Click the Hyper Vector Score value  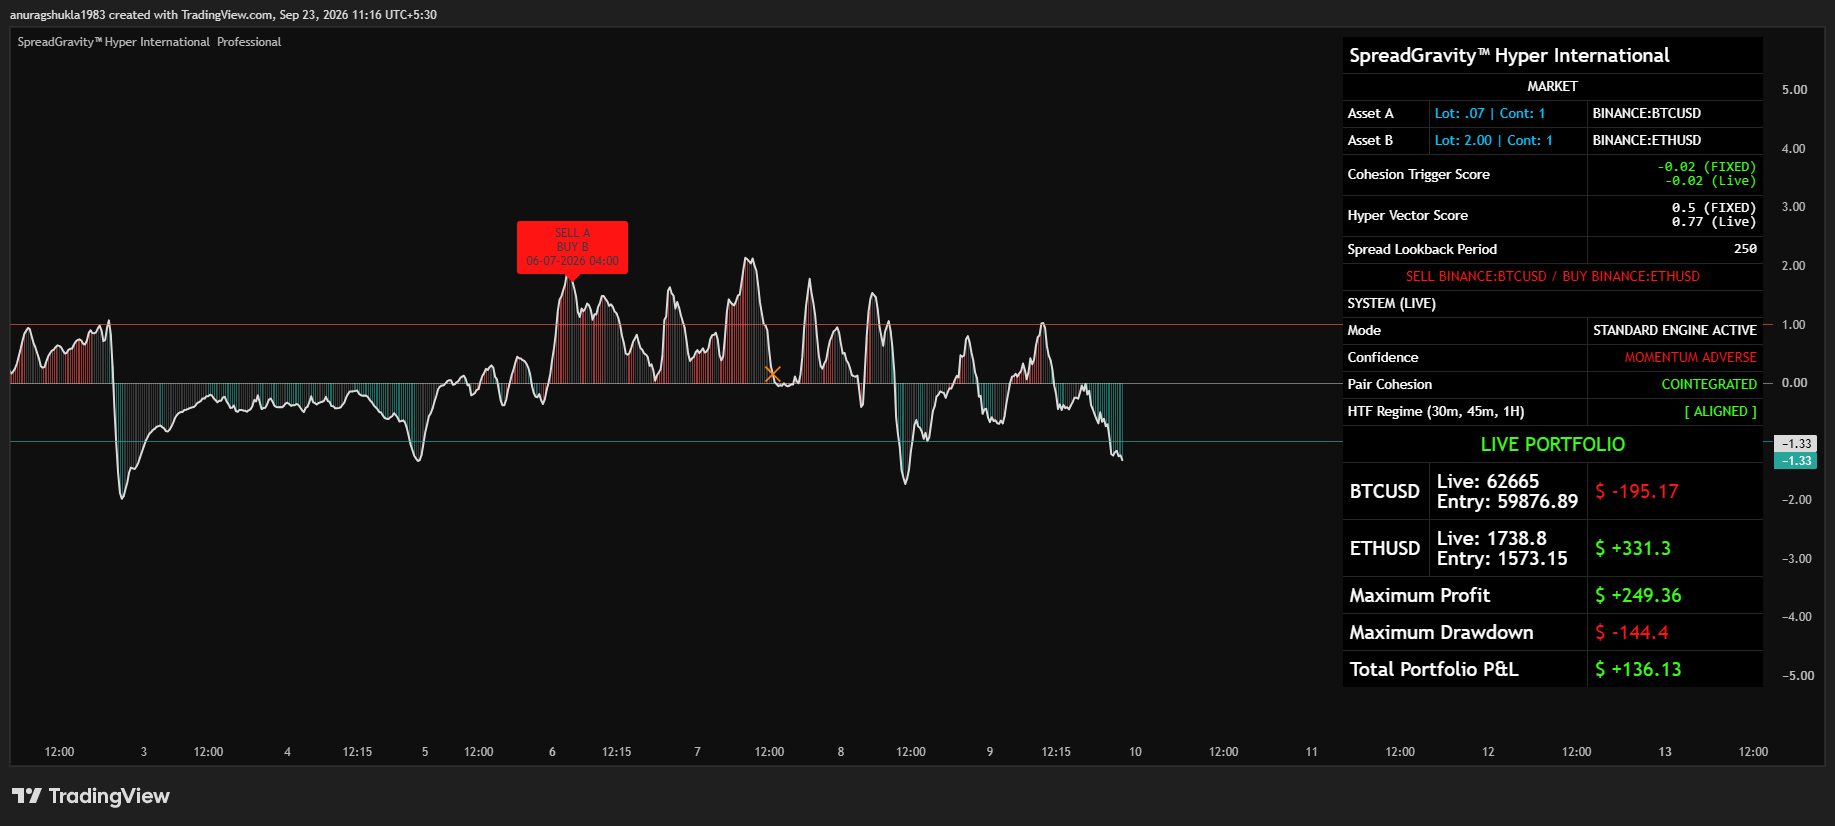(1713, 215)
